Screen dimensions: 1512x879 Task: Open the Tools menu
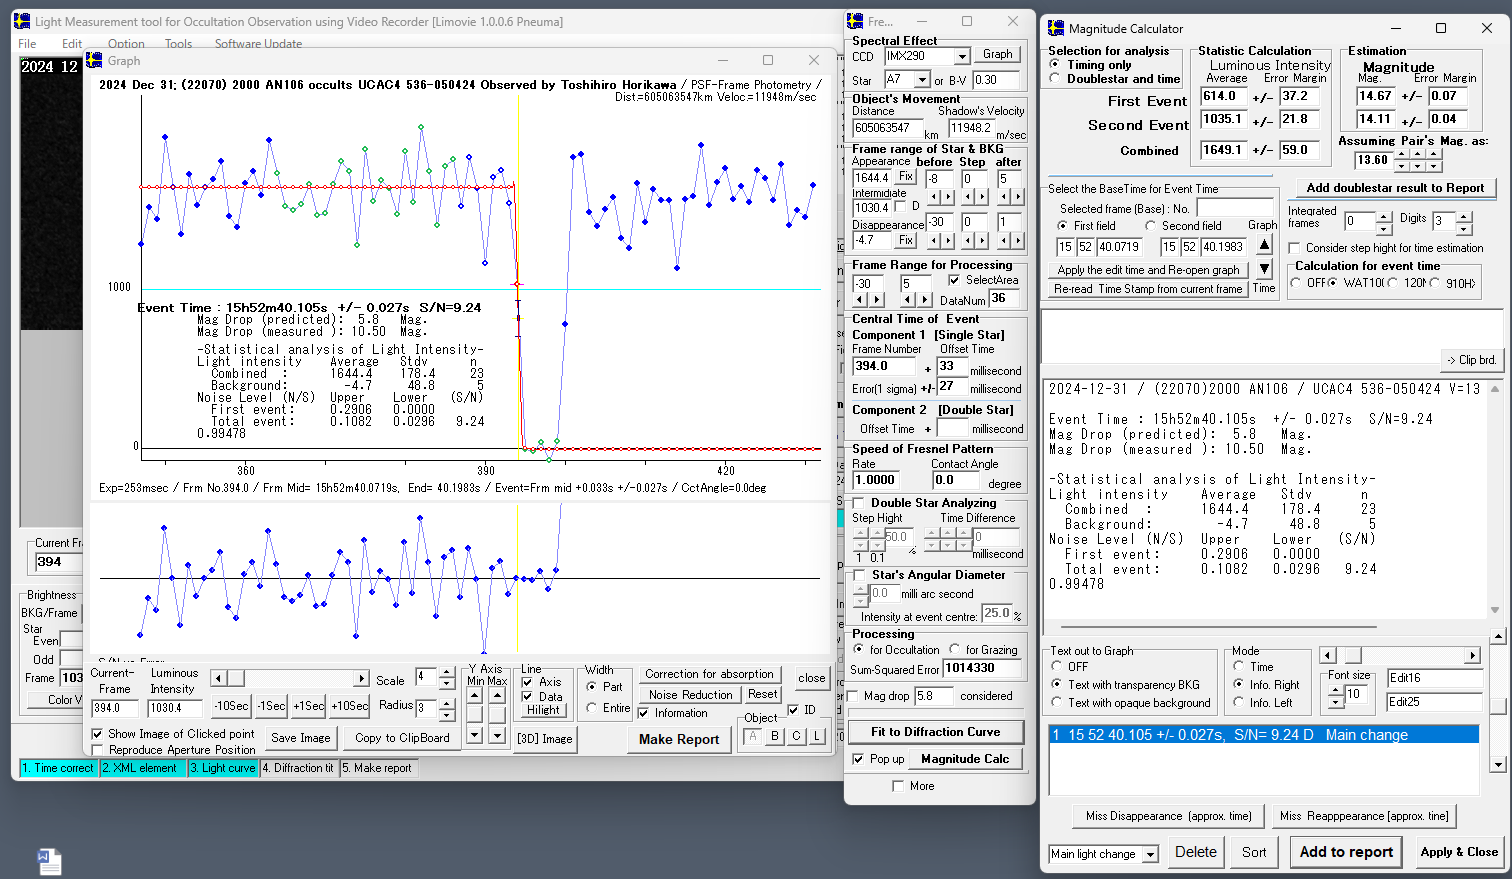click(178, 44)
